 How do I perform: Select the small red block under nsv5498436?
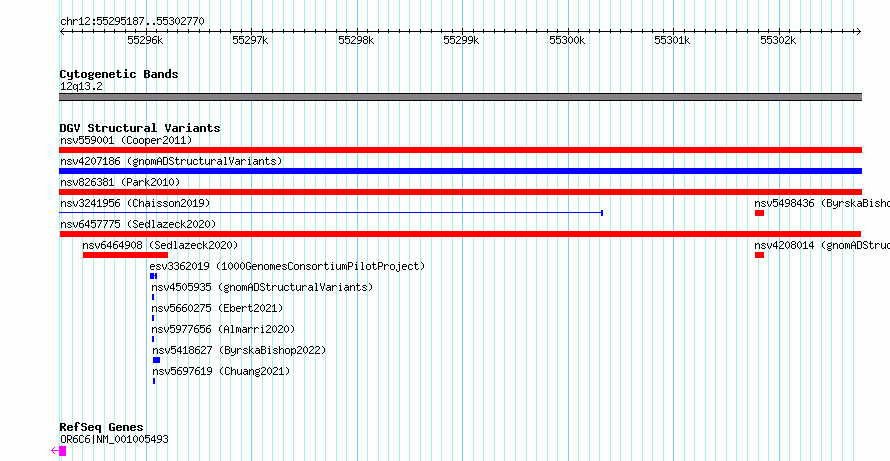click(759, 213)
